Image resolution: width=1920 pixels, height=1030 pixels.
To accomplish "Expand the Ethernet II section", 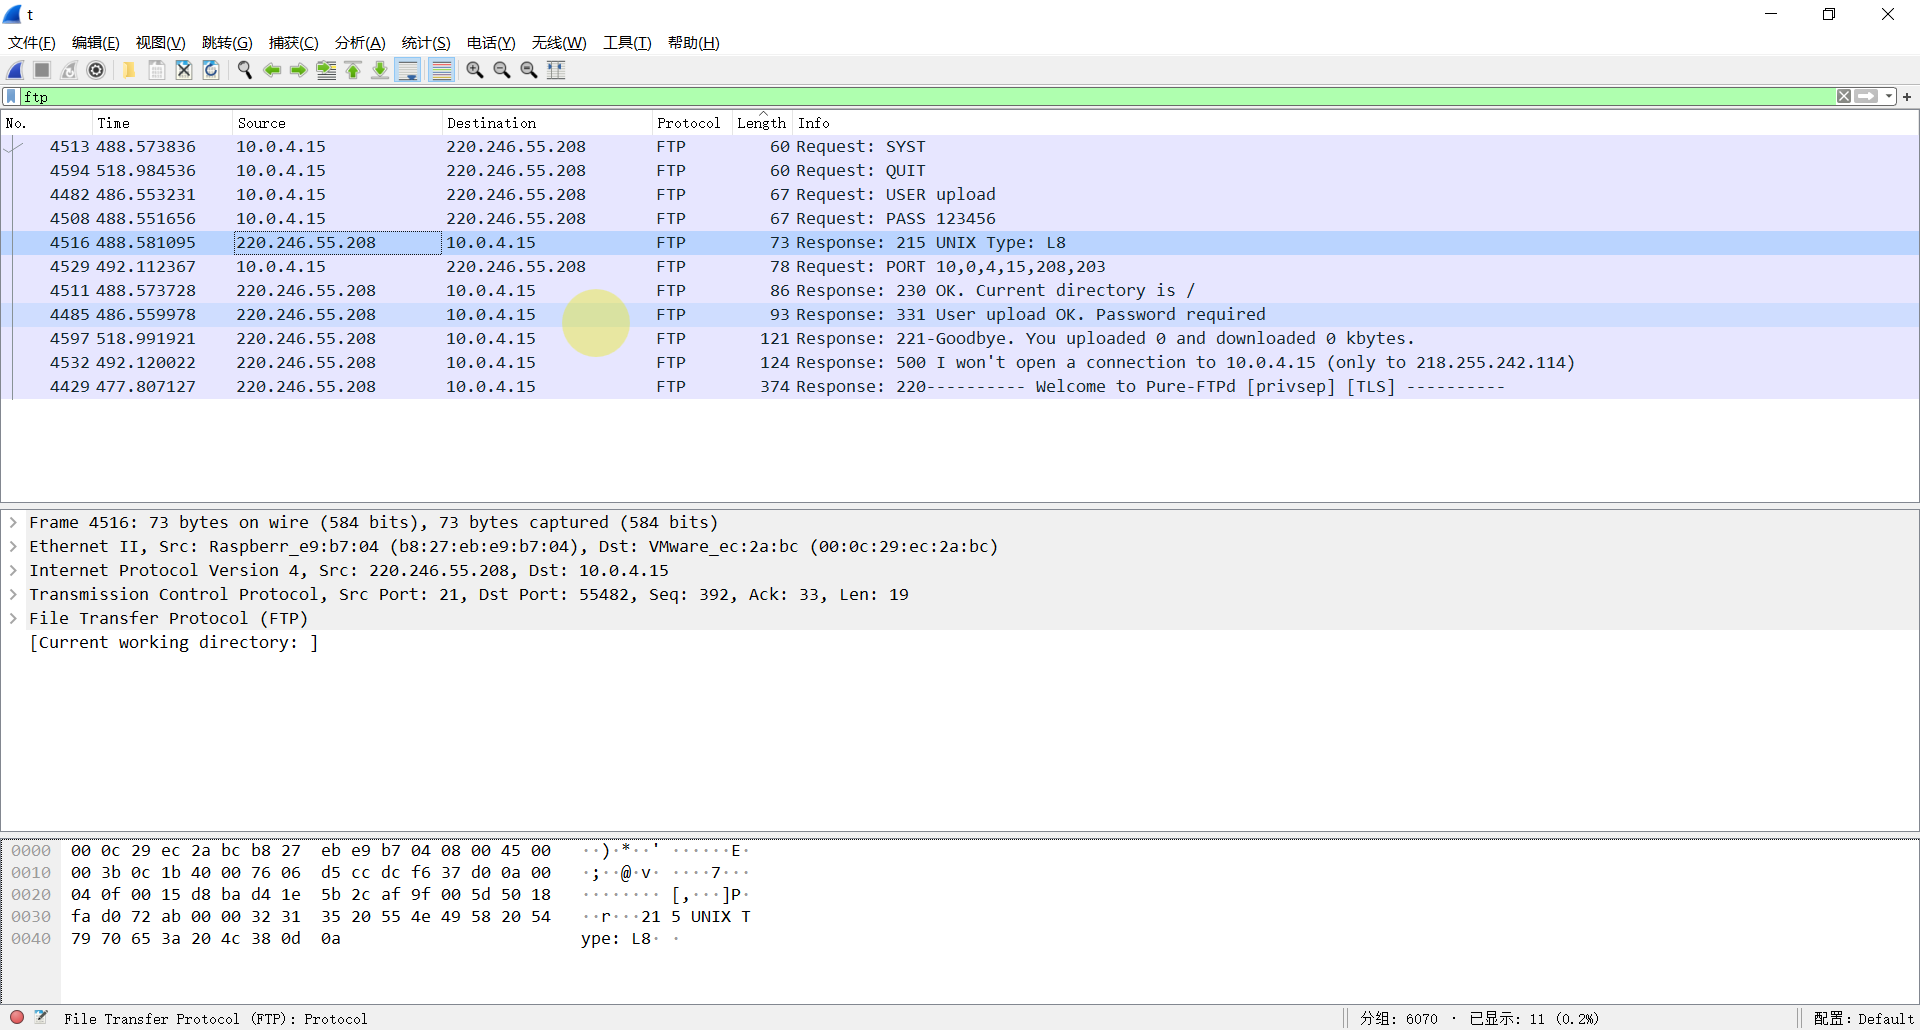I will point(13,546).
